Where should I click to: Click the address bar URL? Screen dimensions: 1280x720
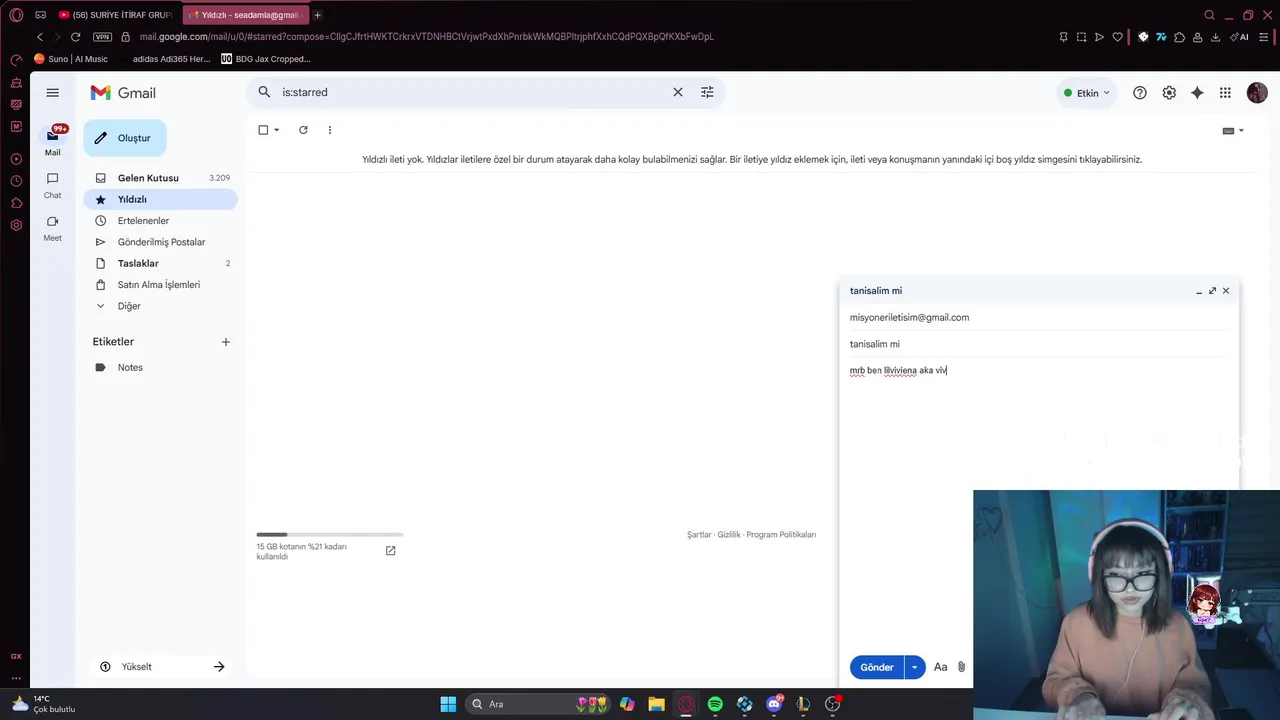coord(427,37)
